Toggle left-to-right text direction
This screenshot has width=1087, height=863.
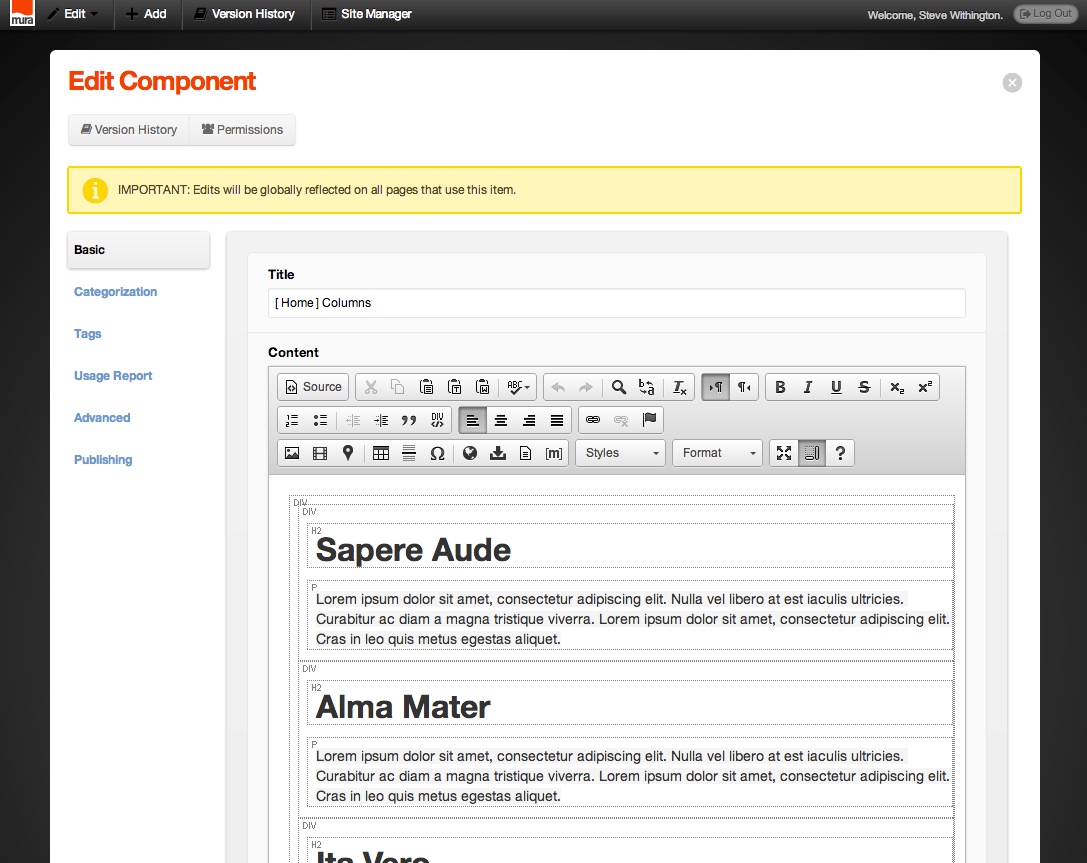point(715,387)
